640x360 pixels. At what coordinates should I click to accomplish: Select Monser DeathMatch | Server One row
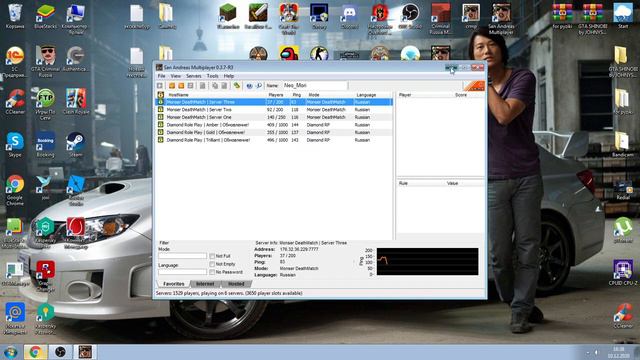274,117
